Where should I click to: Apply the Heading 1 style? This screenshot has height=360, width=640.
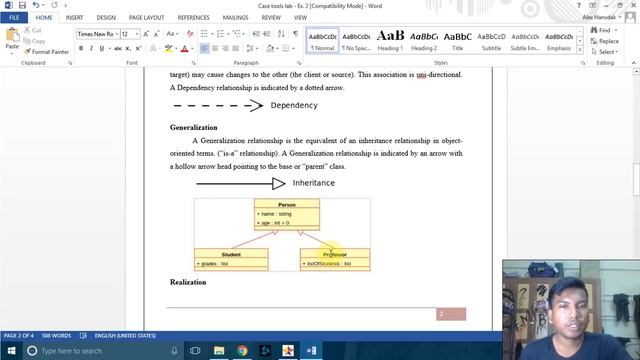[390, 40]
